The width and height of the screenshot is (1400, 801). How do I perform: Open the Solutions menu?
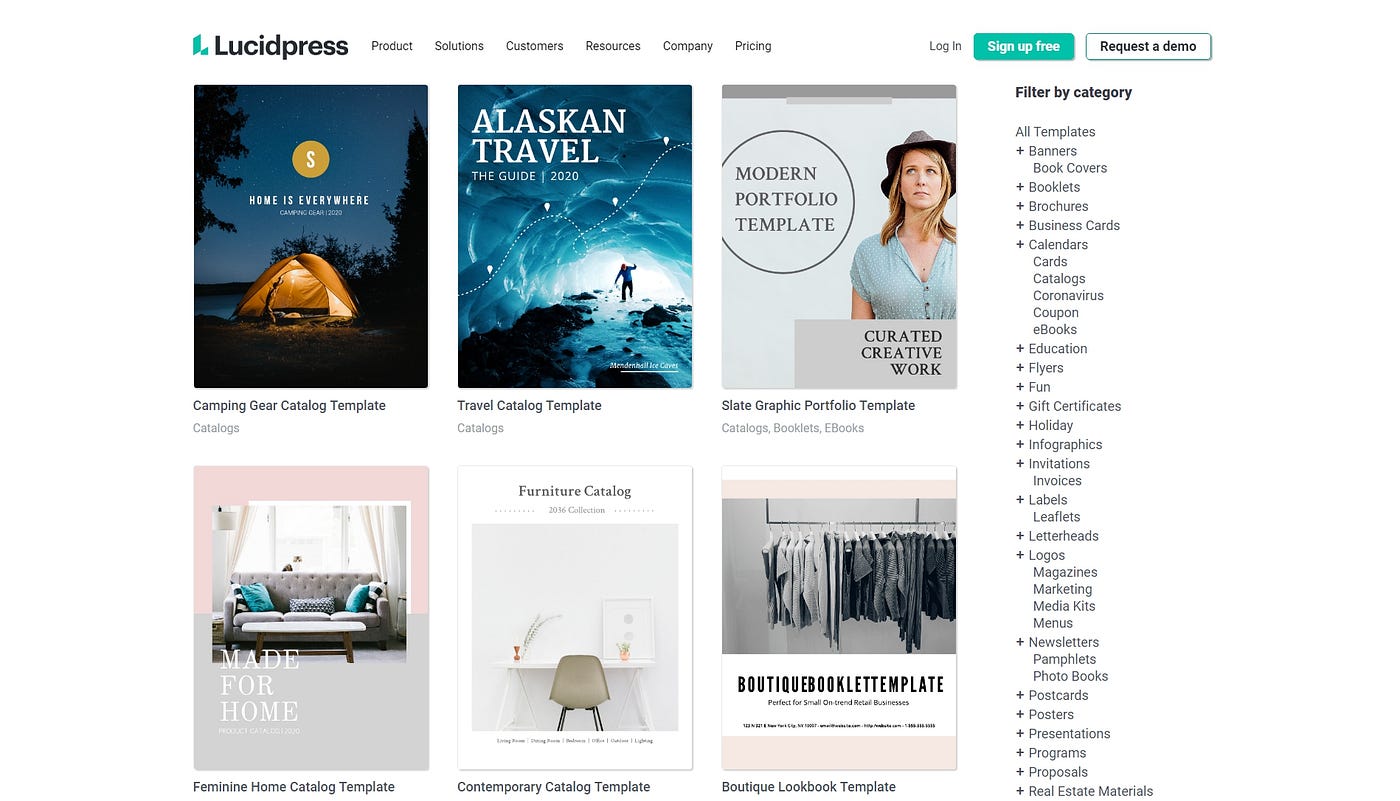click(459, 46)
